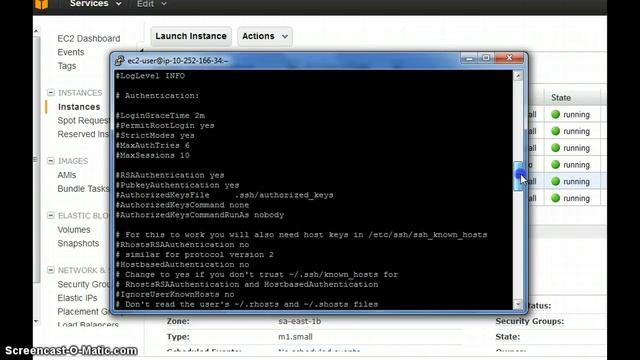The image size is (640, 360).
Task: Open the Services menu
Action: click(x=96, y=4)
